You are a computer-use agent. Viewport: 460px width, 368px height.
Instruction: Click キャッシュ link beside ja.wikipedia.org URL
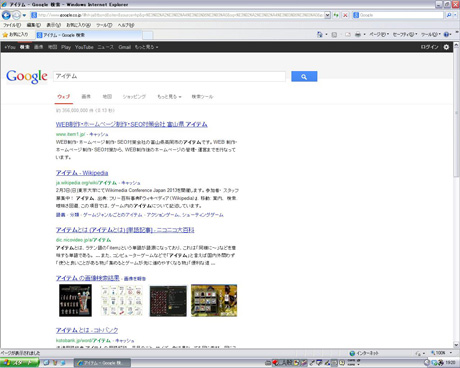(131, 183)
